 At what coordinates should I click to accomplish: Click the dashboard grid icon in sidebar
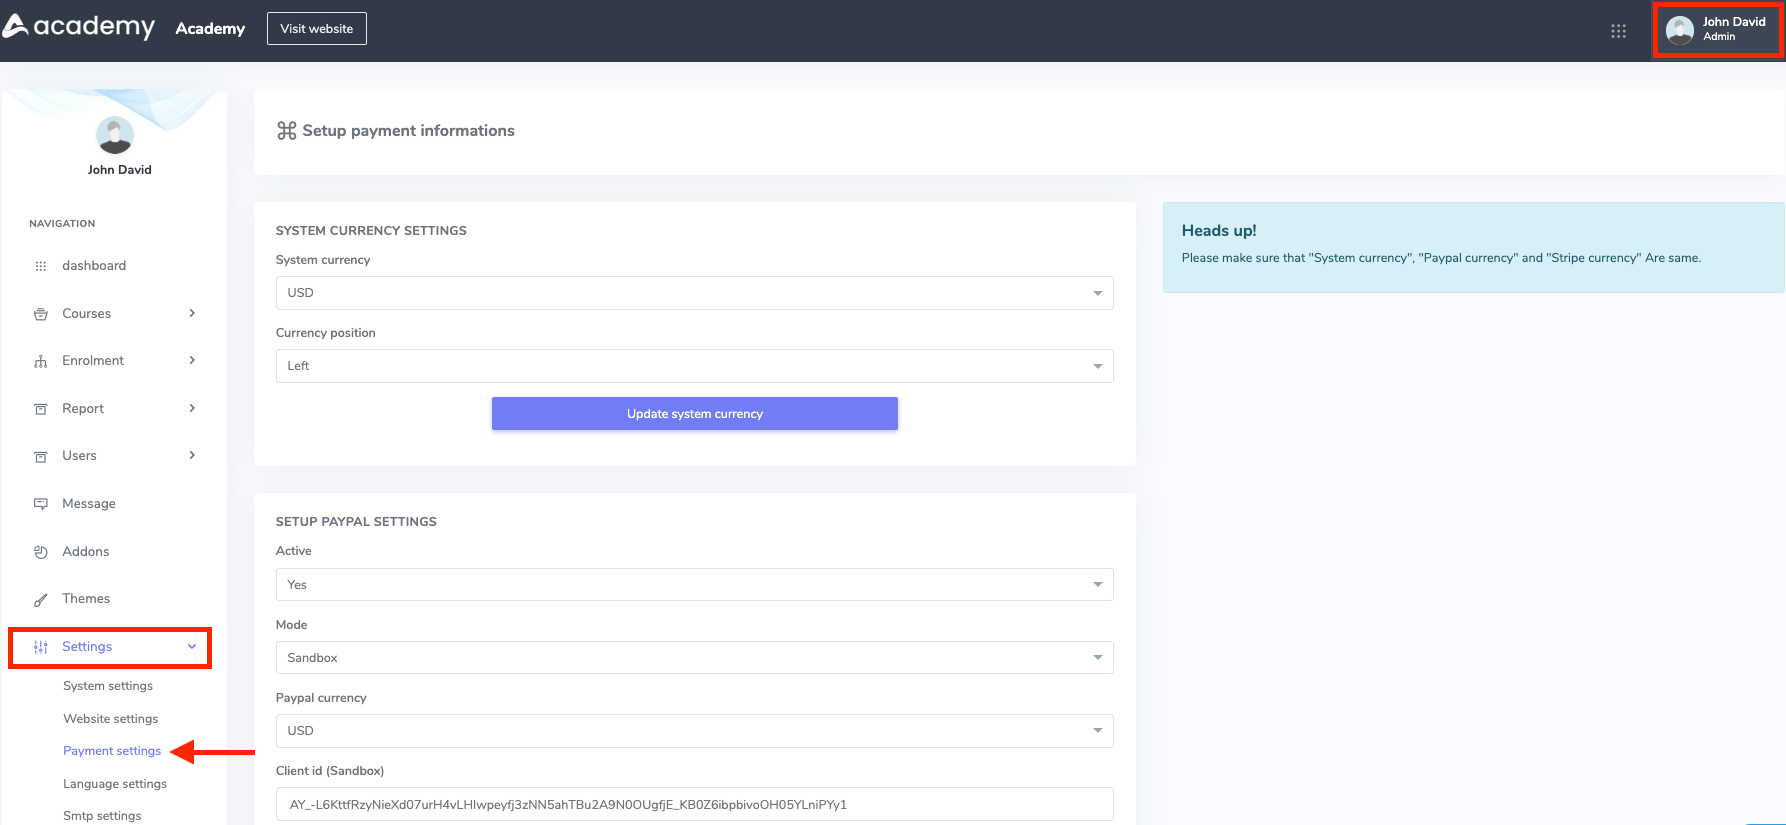click(x=41, y=266)
